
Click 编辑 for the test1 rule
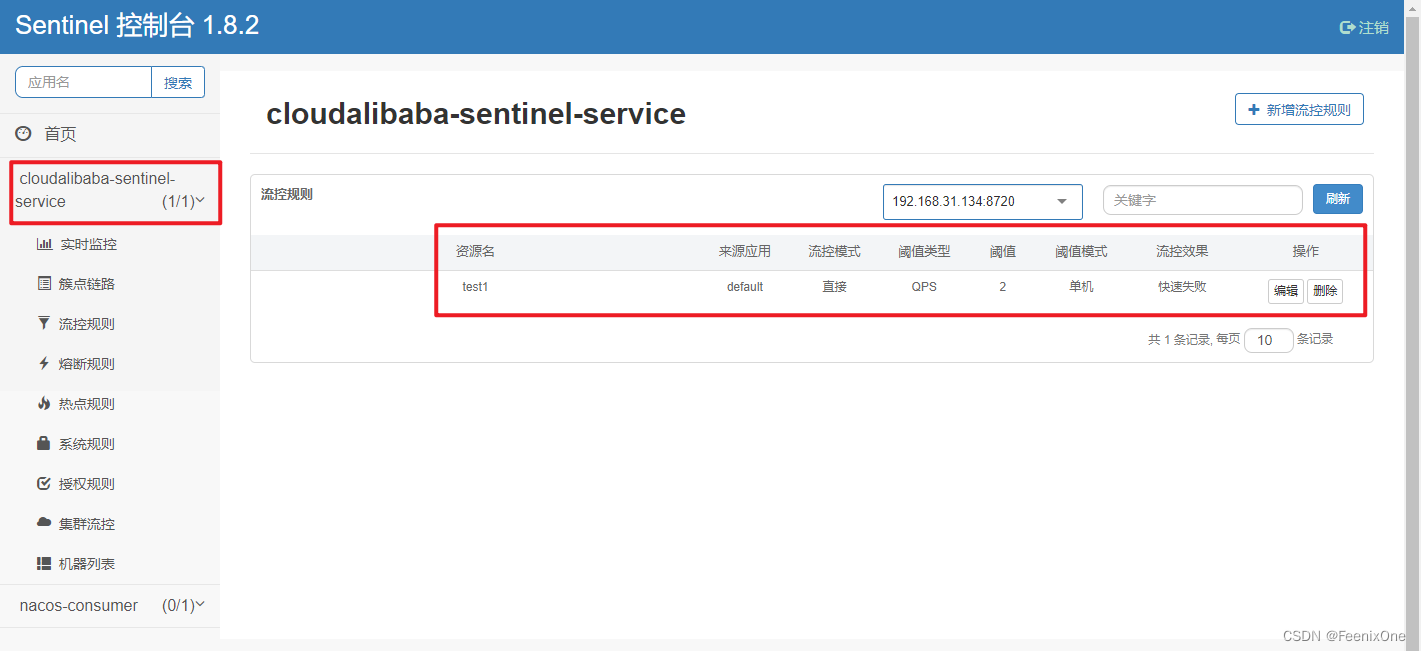coord(1286,291)
